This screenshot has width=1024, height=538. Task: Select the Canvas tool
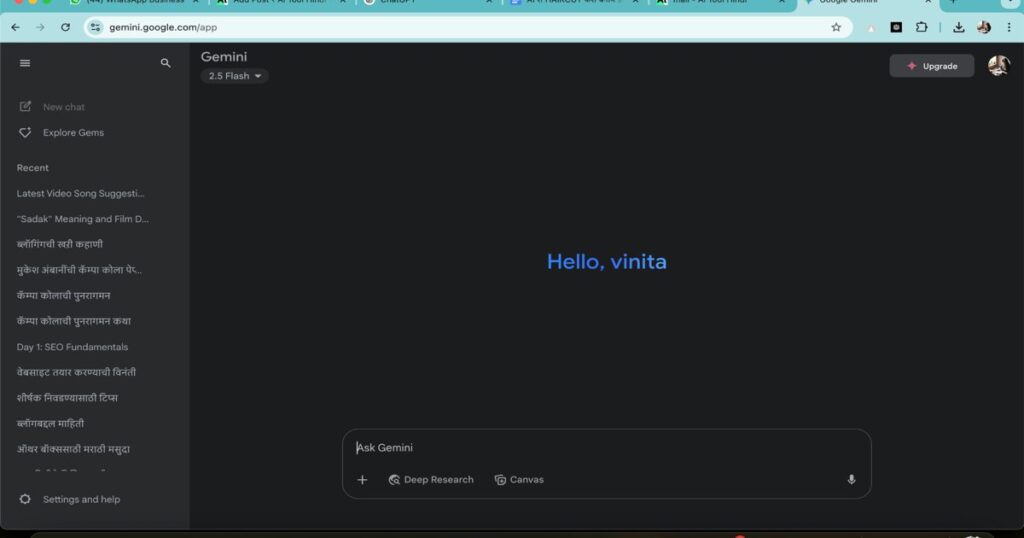[519, 480]
